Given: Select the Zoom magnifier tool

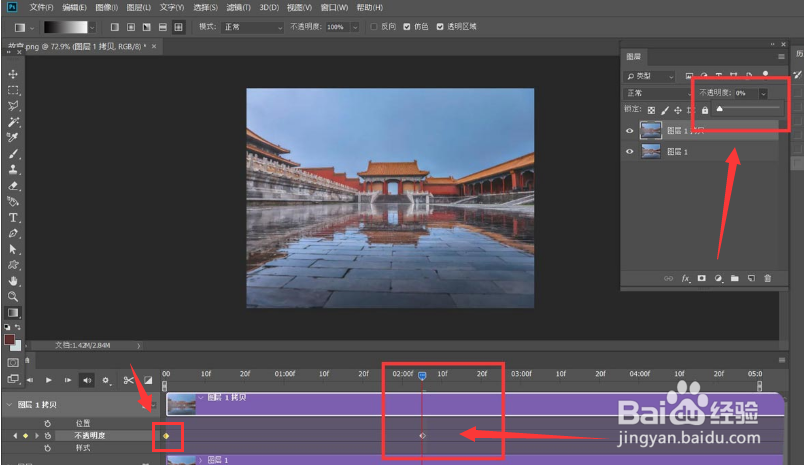Looking at the screenshot, I should tap(13, 296).
